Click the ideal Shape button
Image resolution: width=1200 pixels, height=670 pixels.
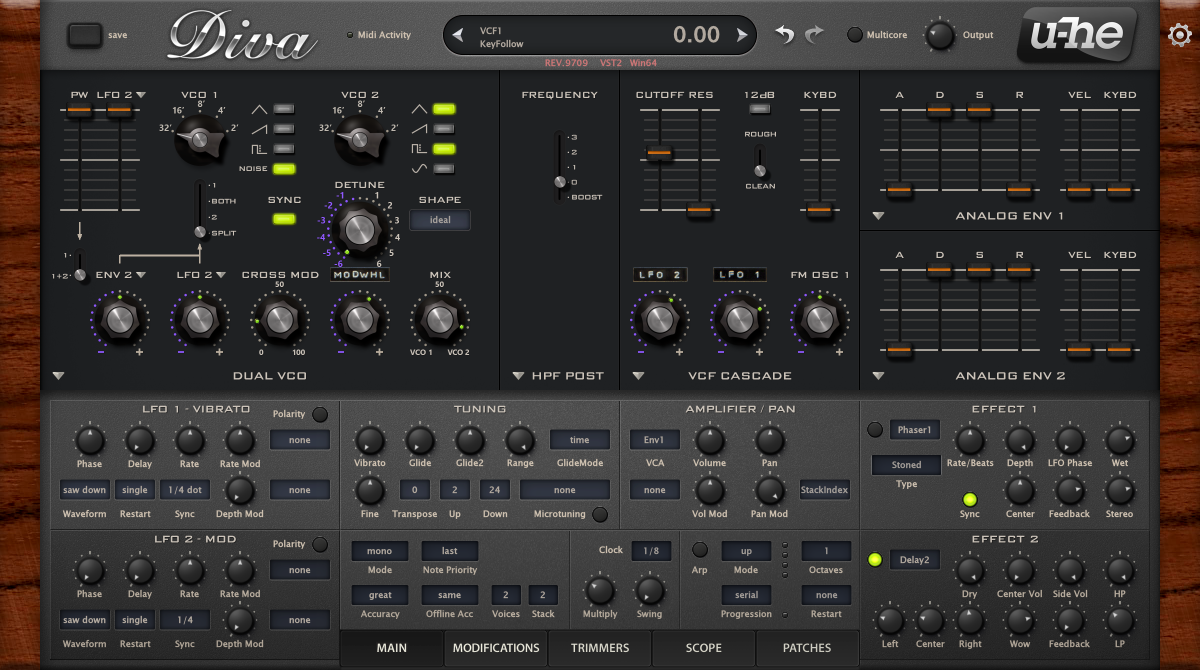point(440,220)
